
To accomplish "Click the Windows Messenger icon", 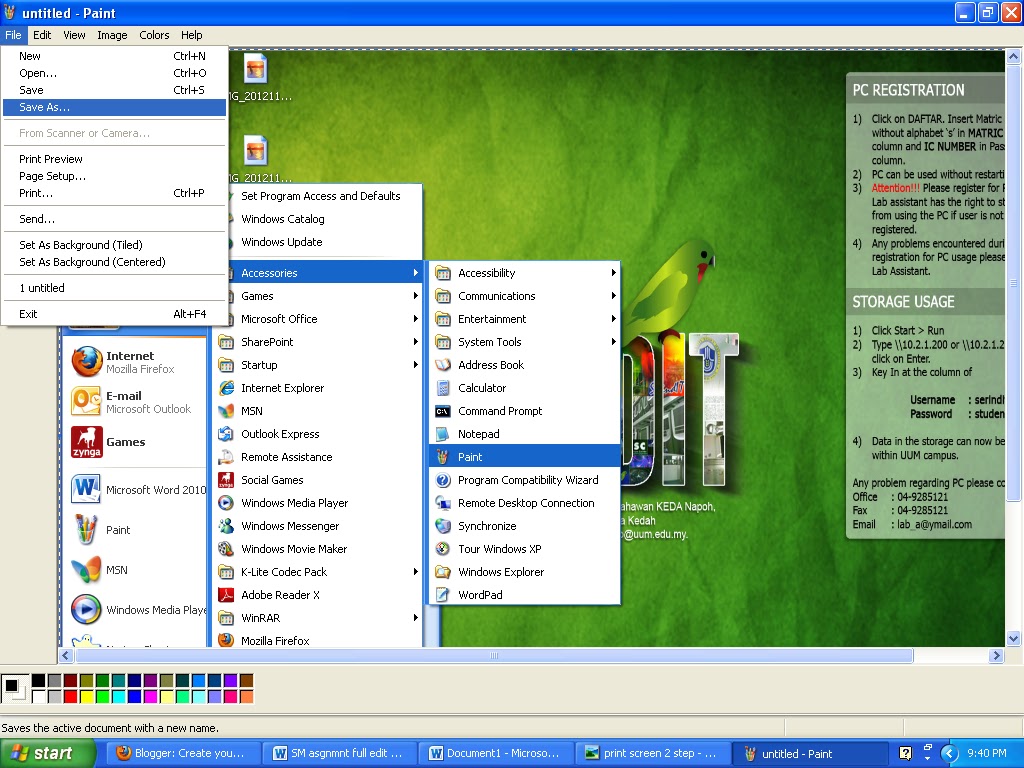I will pos(226,526).
